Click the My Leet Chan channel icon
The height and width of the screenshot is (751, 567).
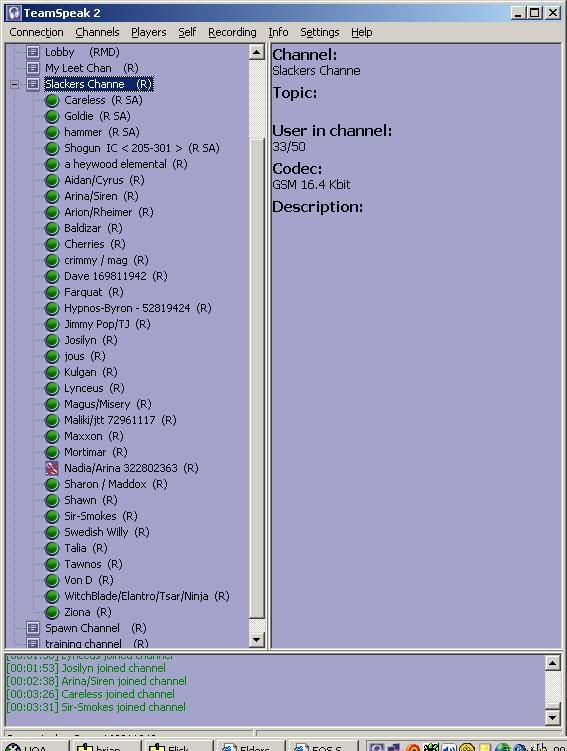tap(33, 68)
